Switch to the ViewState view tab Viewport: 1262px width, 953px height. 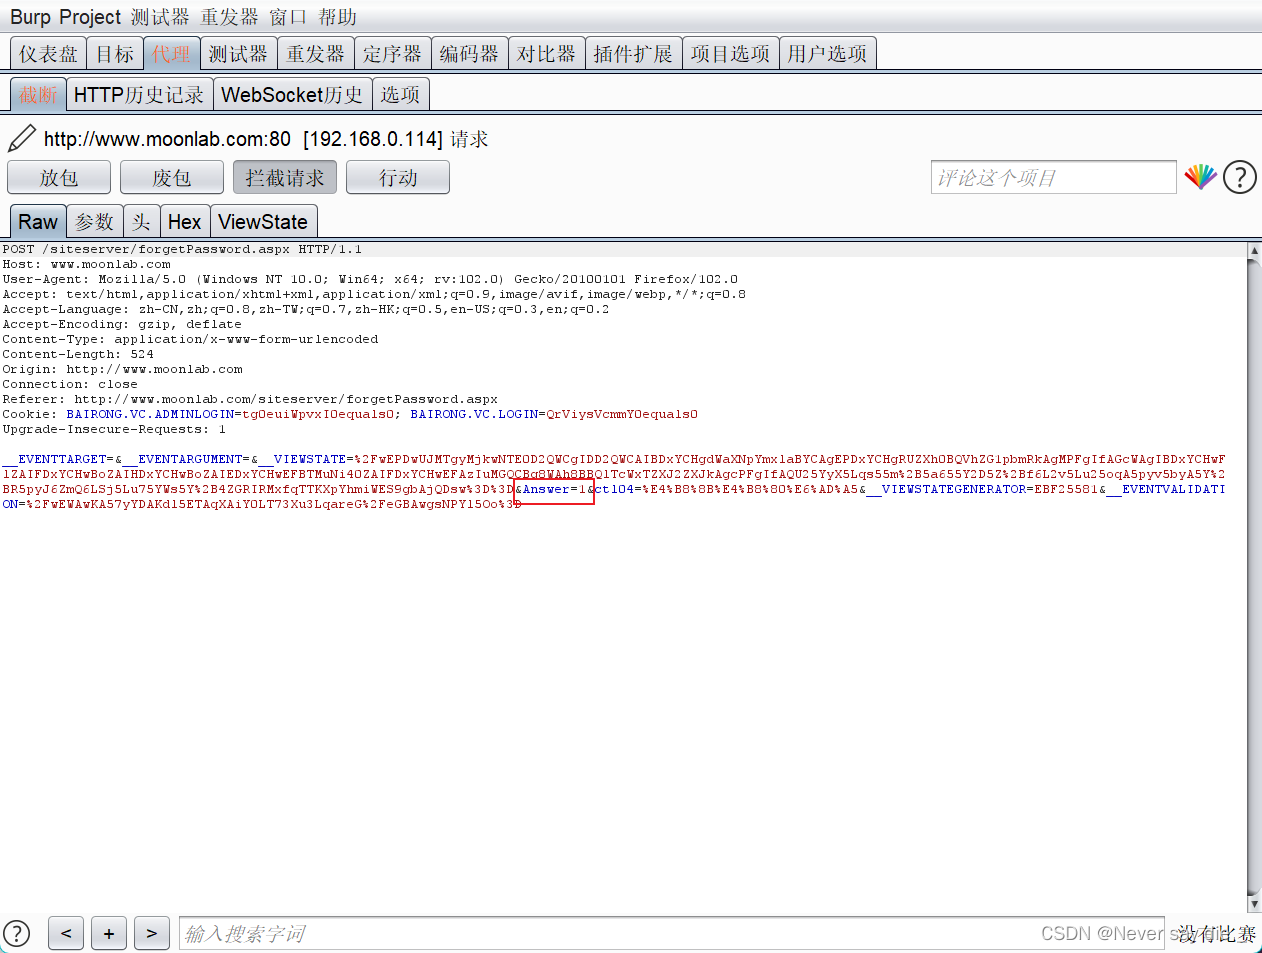coord(263,222)
